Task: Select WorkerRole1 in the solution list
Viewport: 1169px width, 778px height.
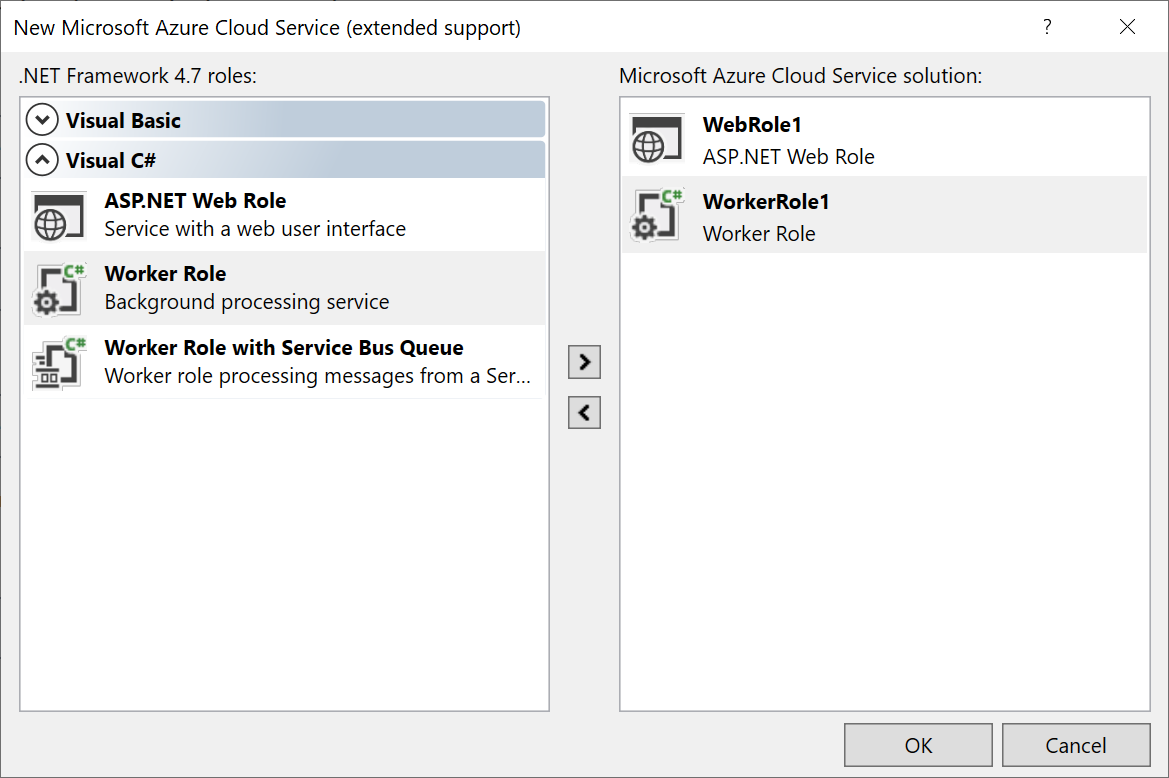Action: pyautogui.click(x=766, y=202)
